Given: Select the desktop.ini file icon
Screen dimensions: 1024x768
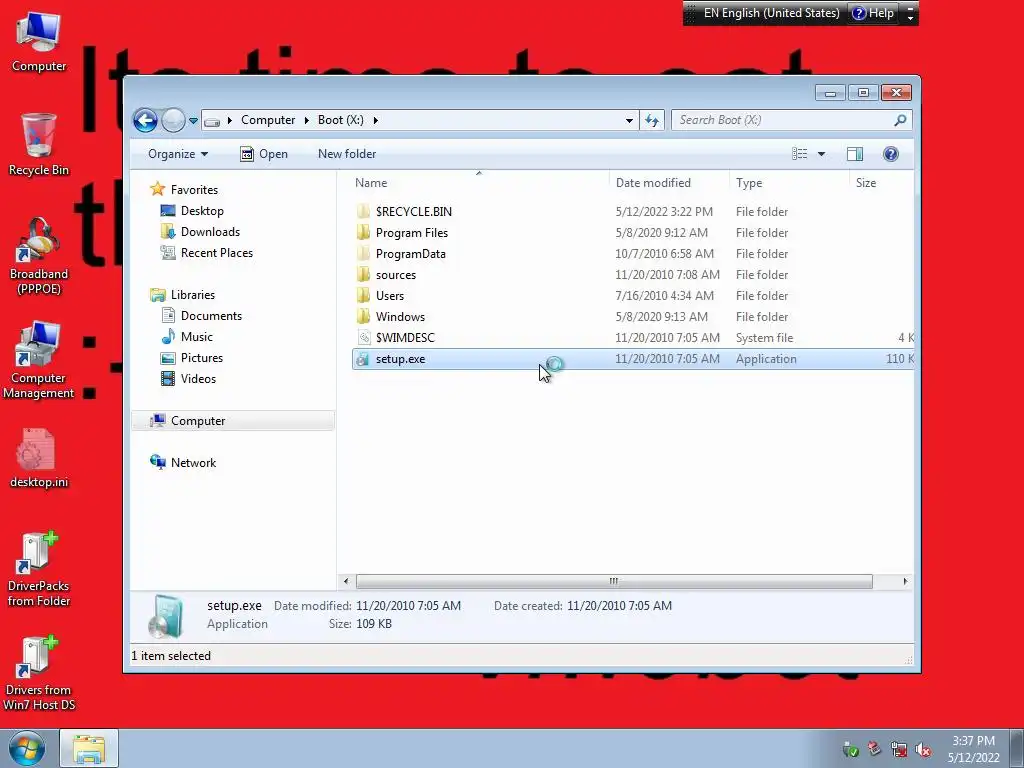Looking at the screenshot, I should (38, 458).
